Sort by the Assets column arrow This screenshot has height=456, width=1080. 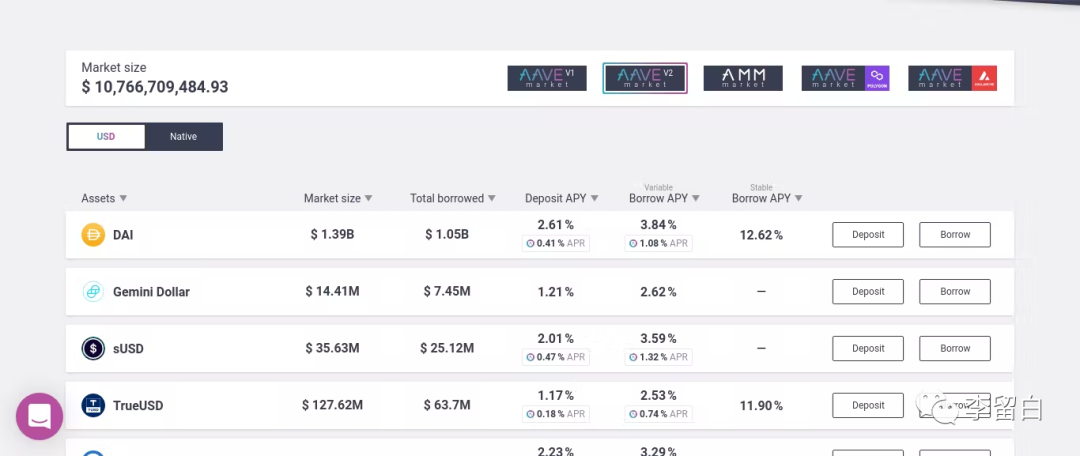click(123, 198)
